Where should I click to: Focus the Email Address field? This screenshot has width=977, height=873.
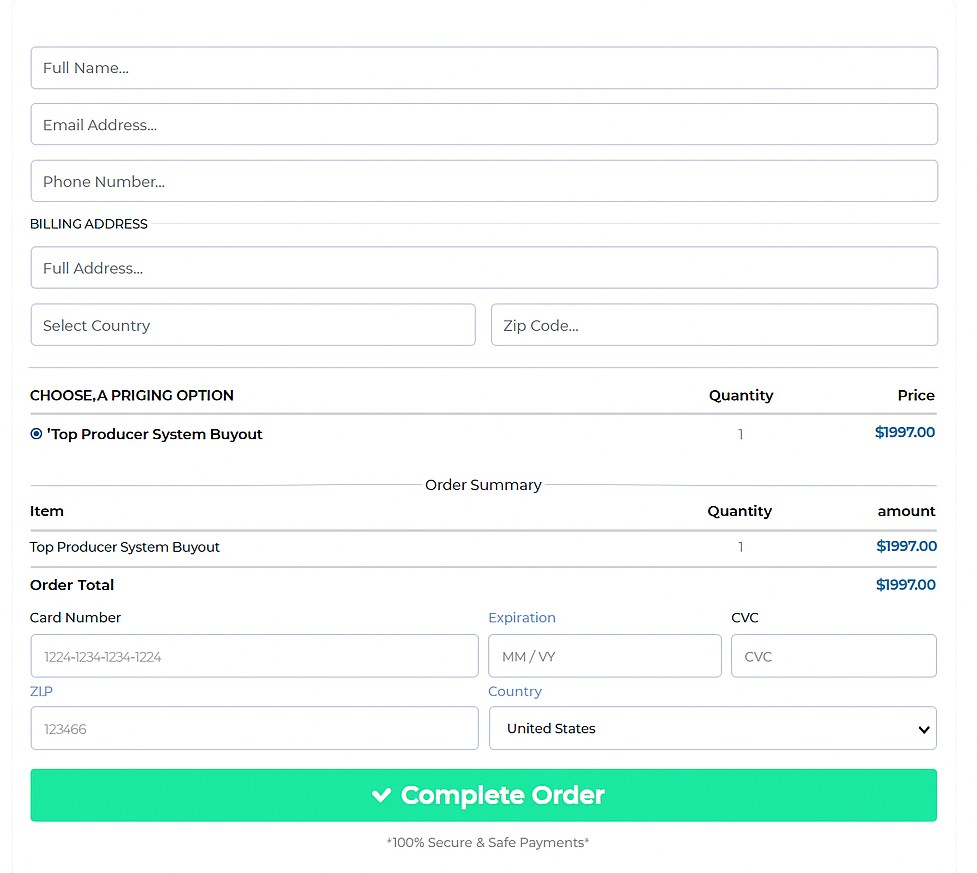[484, 125]
